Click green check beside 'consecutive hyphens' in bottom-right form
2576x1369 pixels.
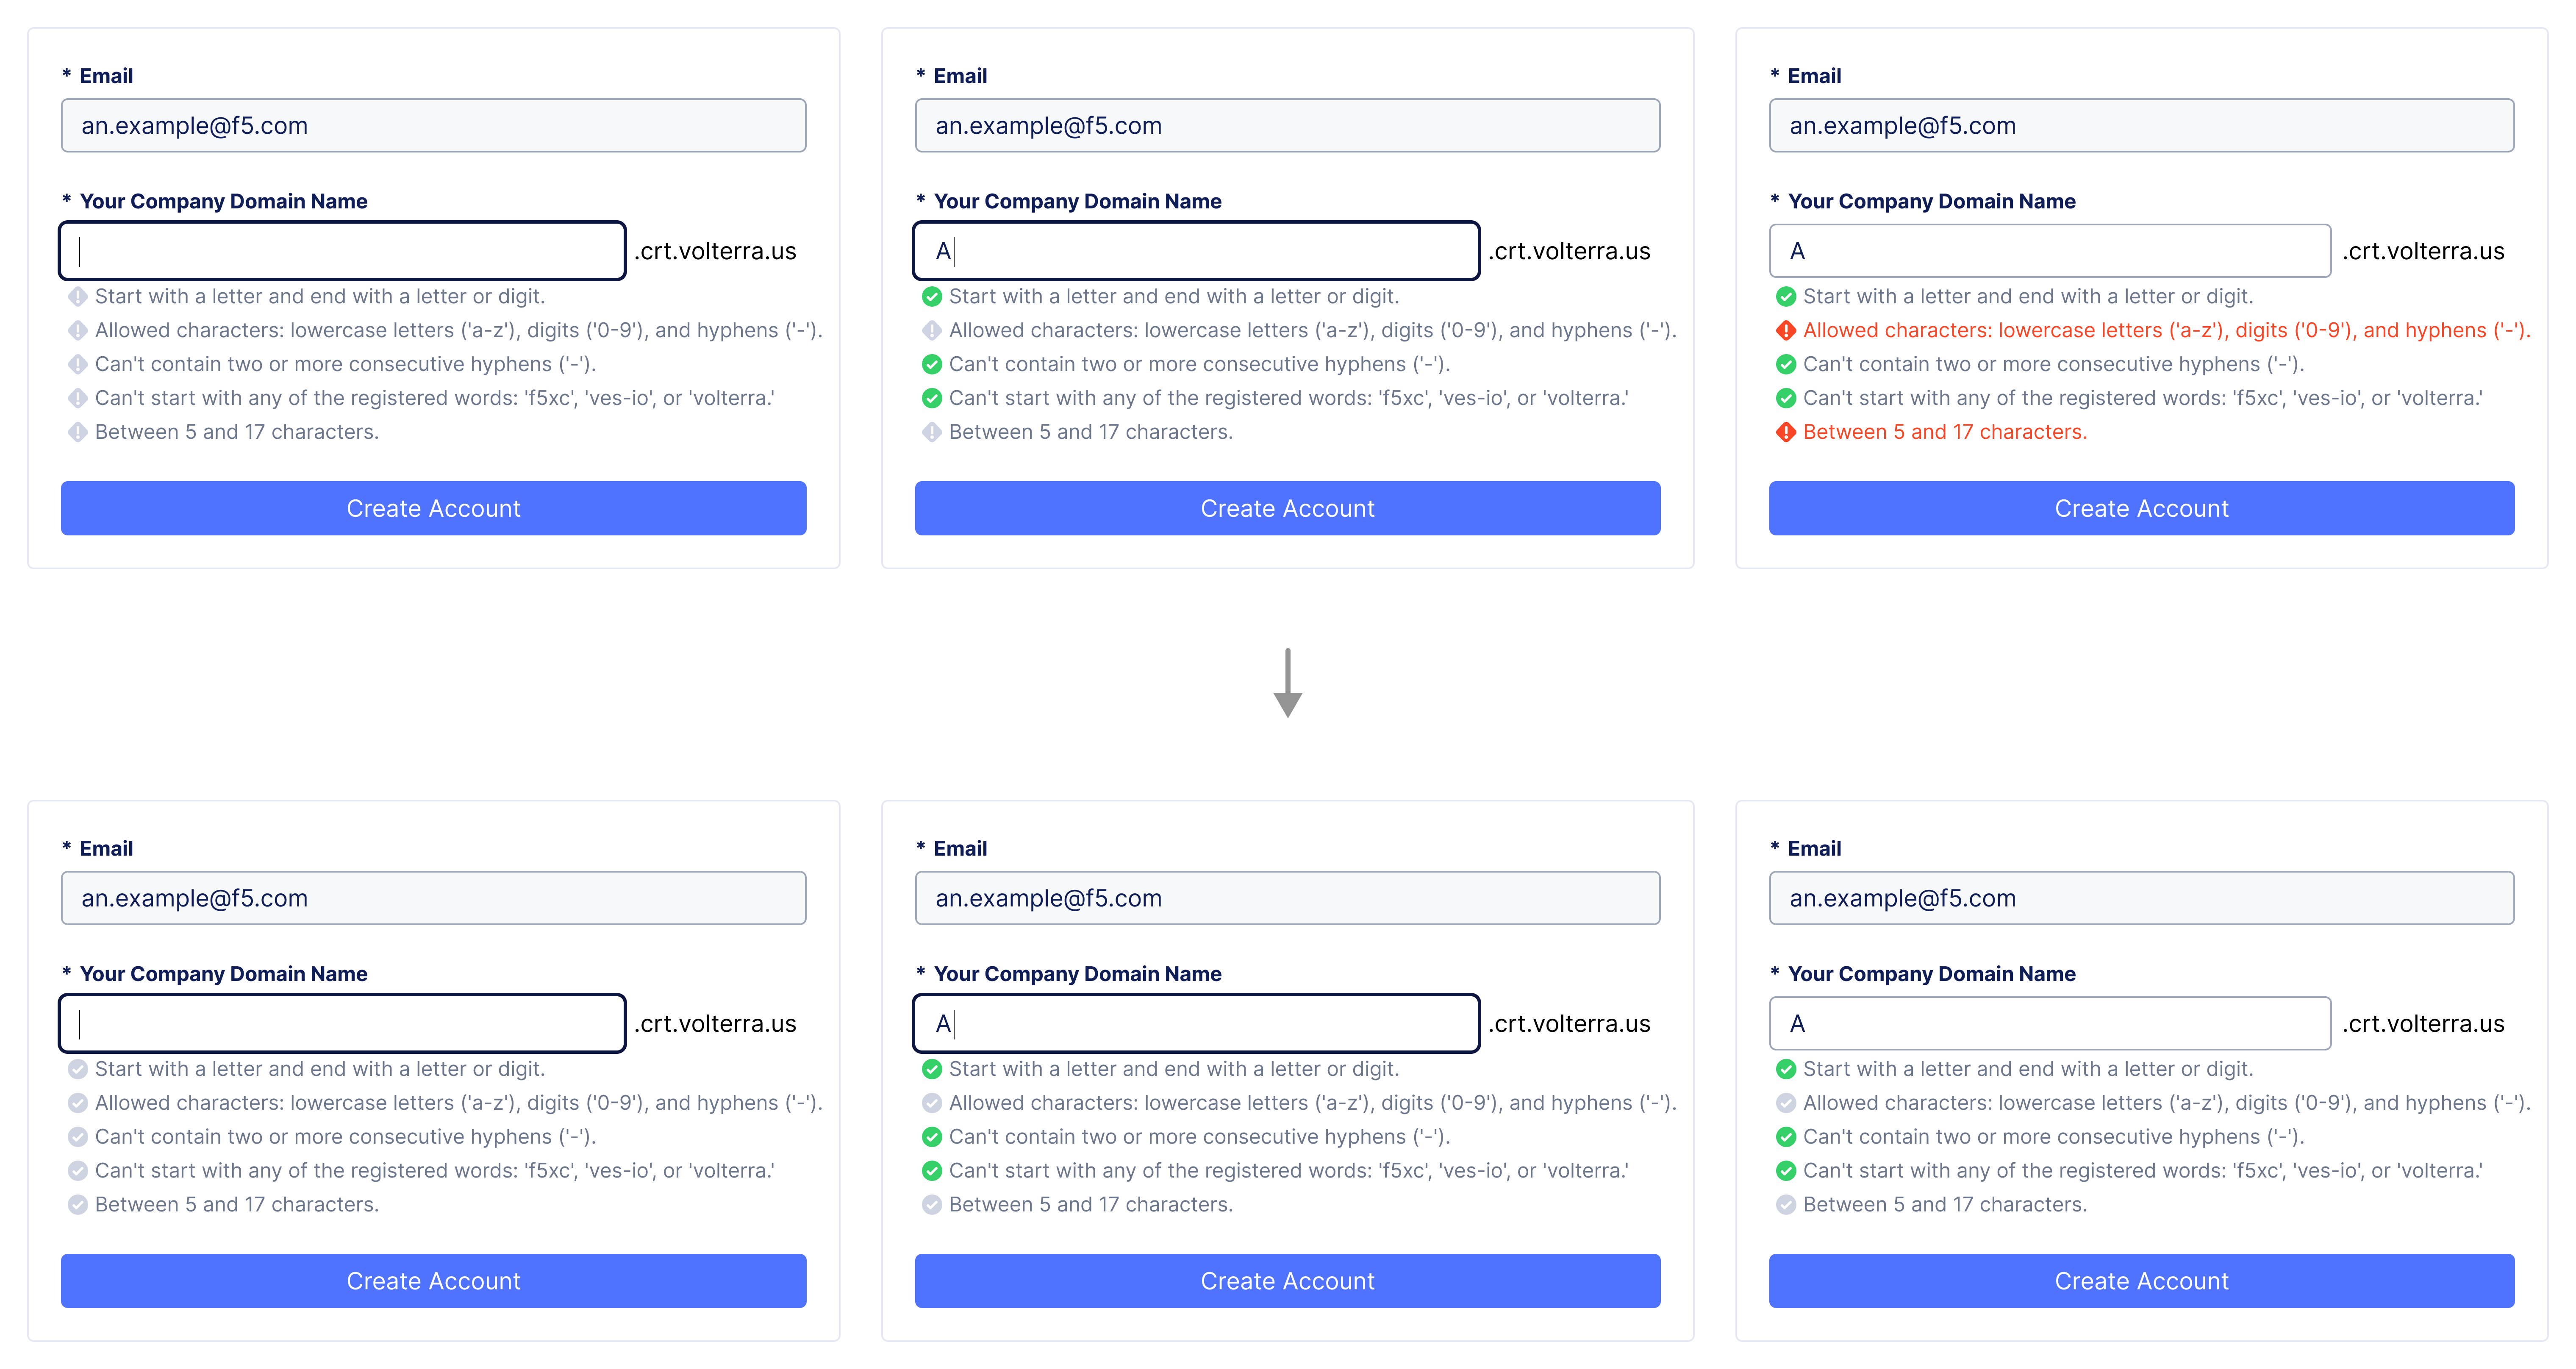click(x=1785, y=1137)
